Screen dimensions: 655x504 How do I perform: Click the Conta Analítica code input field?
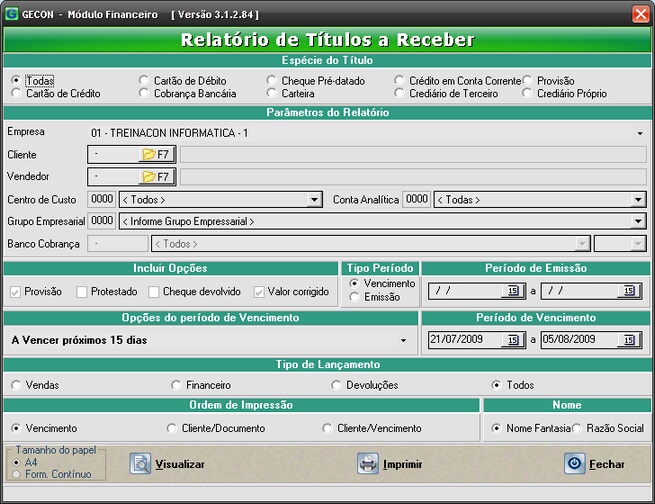pos(416,200)
